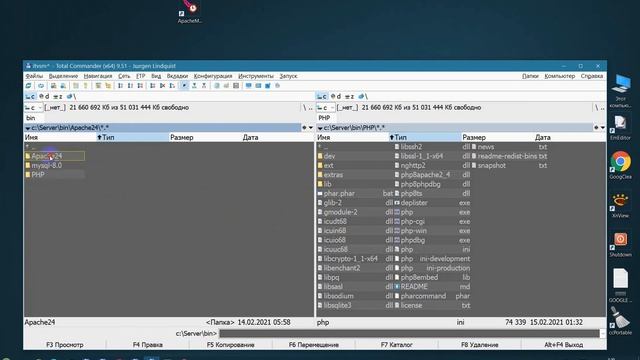The height and width of the screenshot is (360, 640).
Task: Click the green refresh icon in the toolbar
Action: click(29, 86)
